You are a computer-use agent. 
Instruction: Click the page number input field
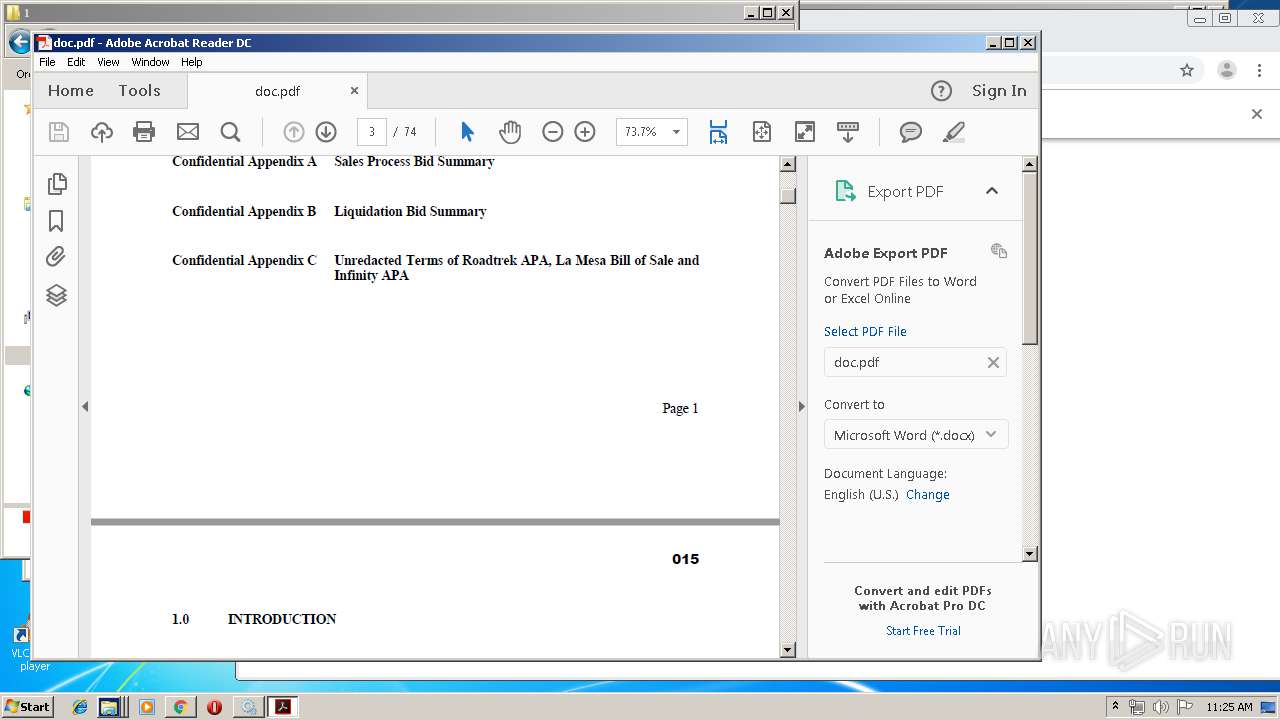click(x=372, y=132)
